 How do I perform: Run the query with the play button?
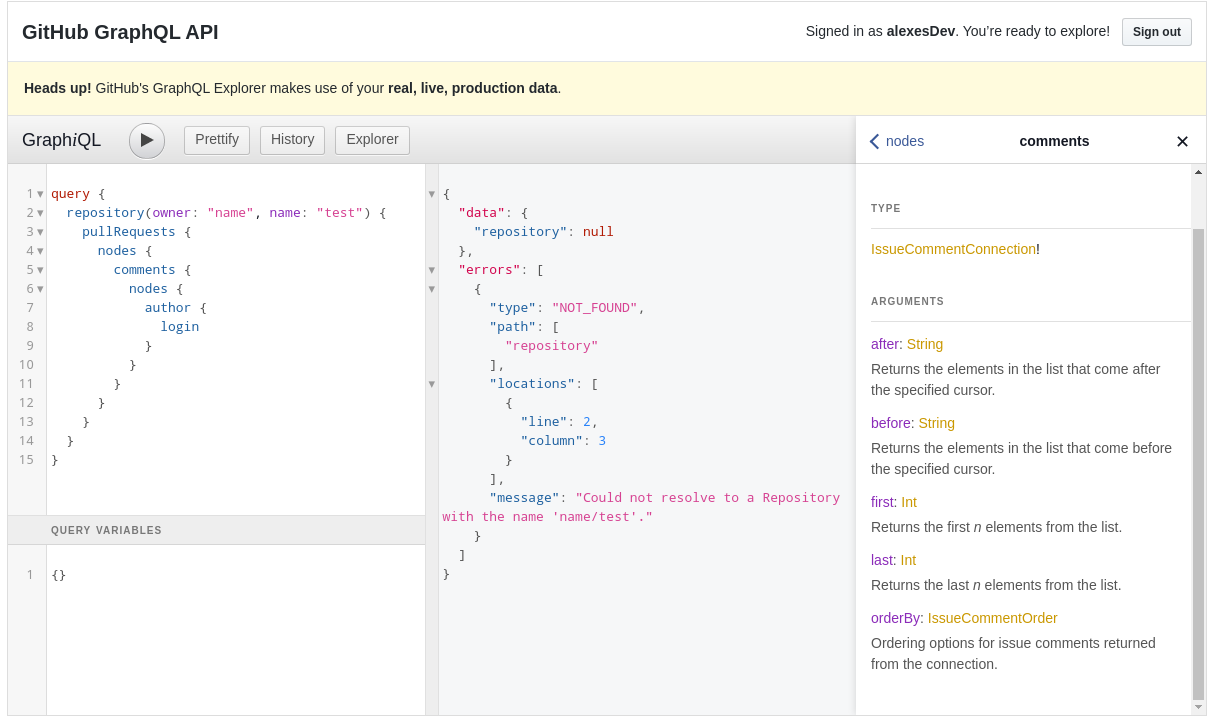147,141
